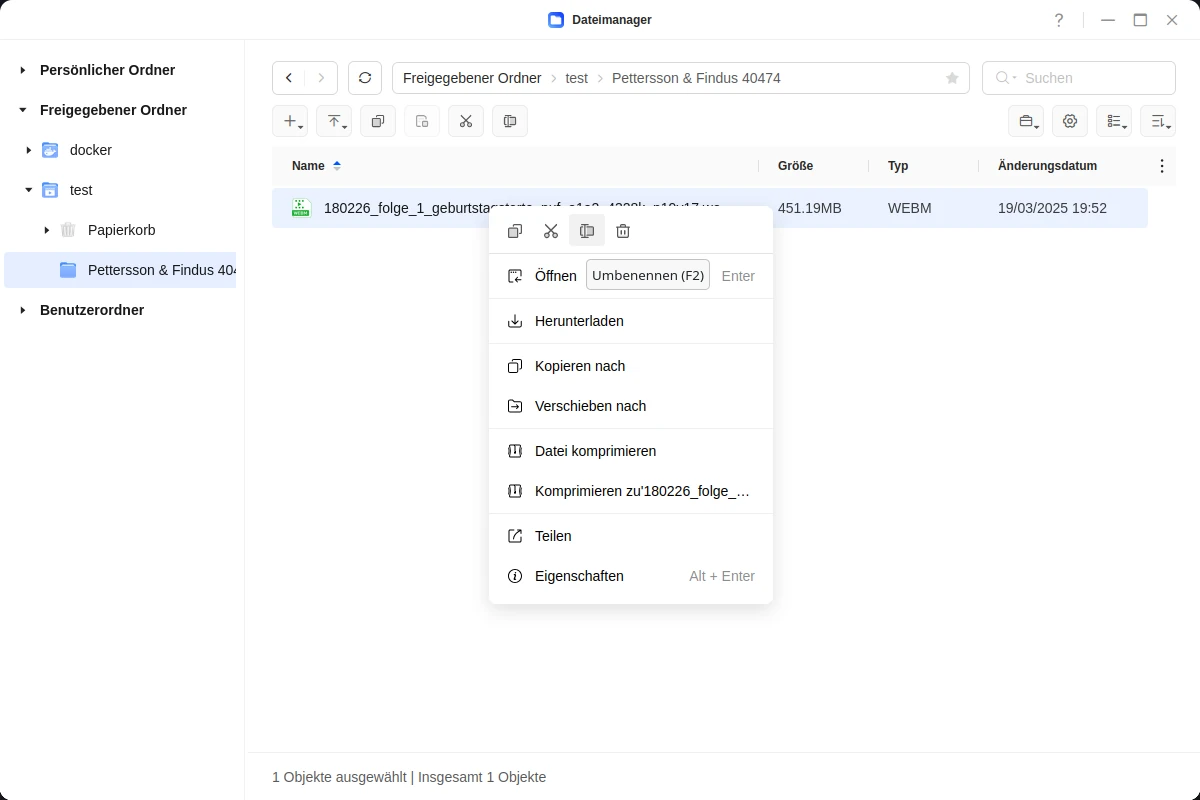
Task: Sort by the Name column header
Action: (308, 166)
